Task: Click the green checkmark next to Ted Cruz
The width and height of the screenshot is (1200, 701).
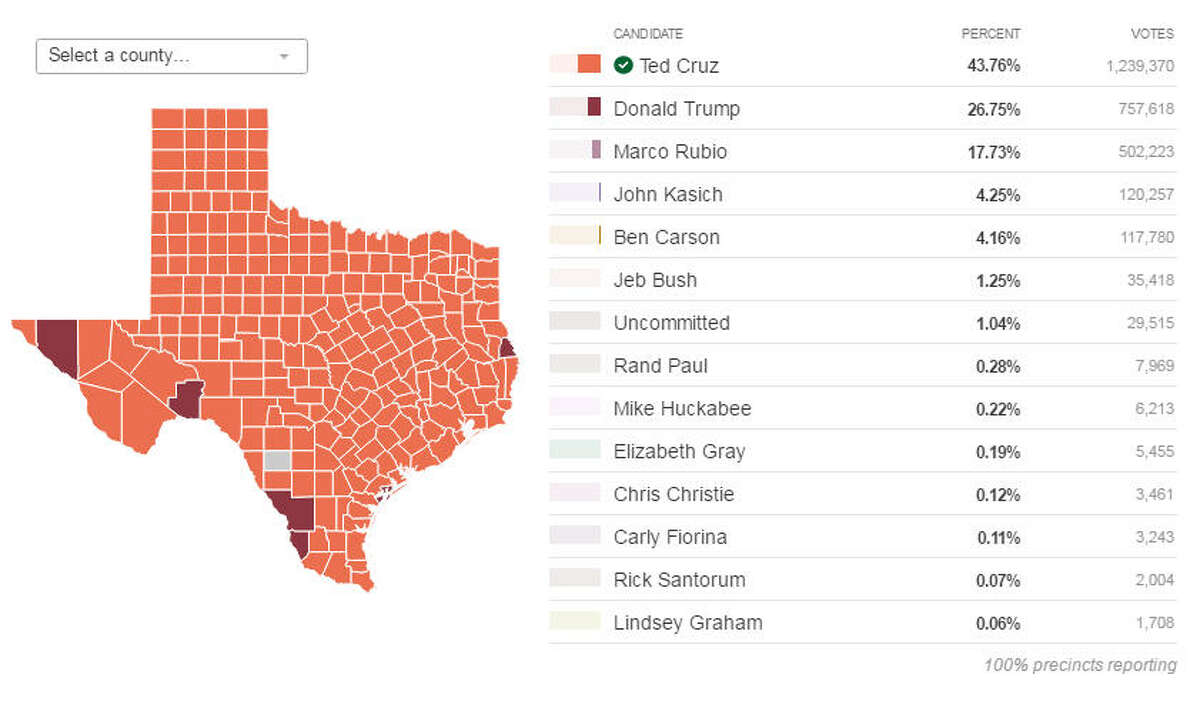Action: [x=624, y=65]
